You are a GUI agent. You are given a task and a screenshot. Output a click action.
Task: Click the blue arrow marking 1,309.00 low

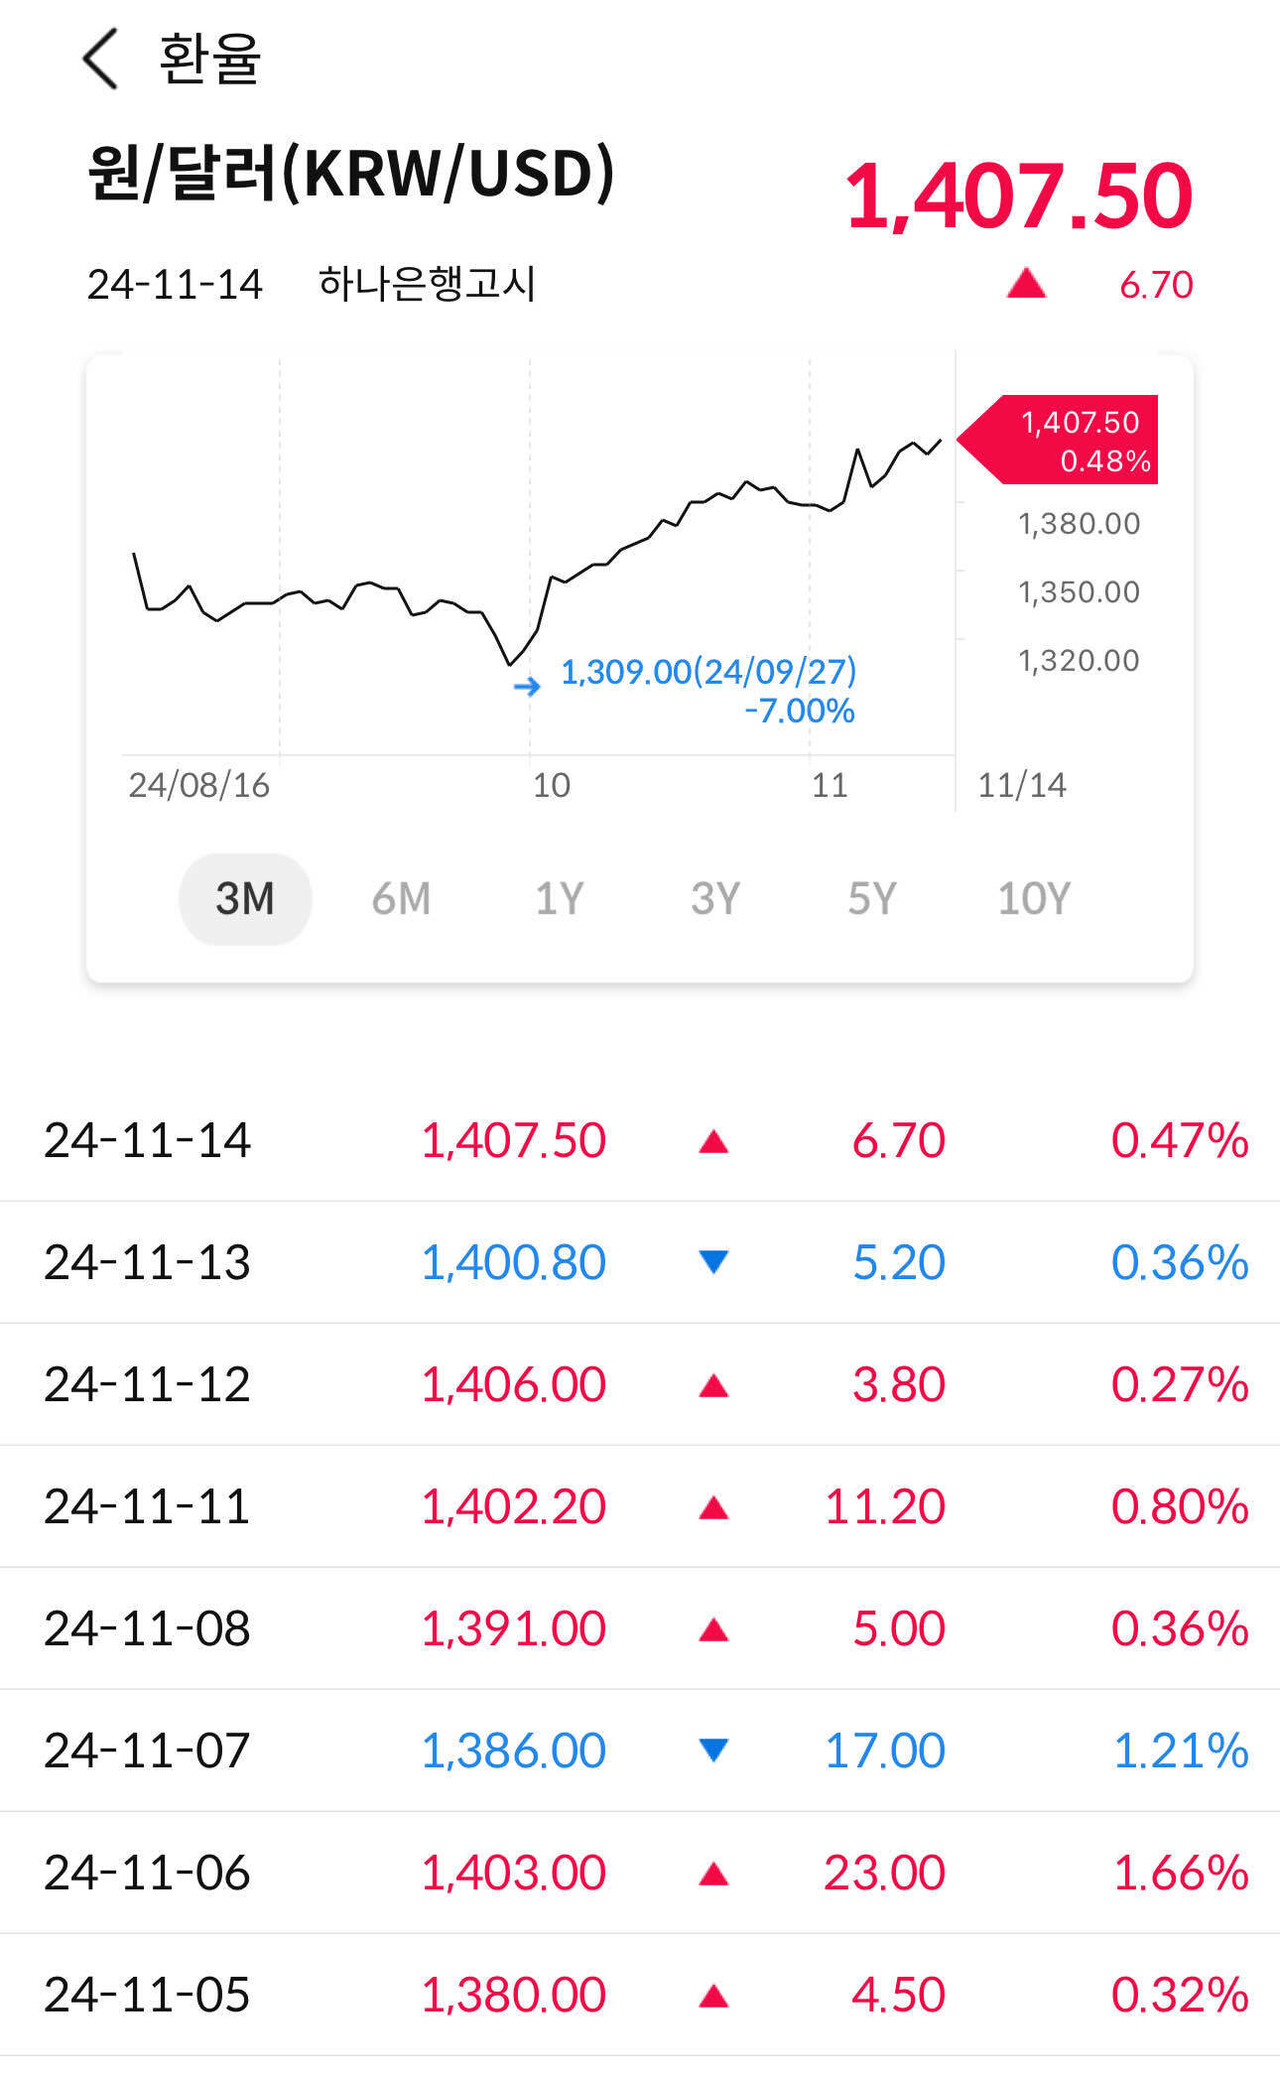(x=527, y=686)
